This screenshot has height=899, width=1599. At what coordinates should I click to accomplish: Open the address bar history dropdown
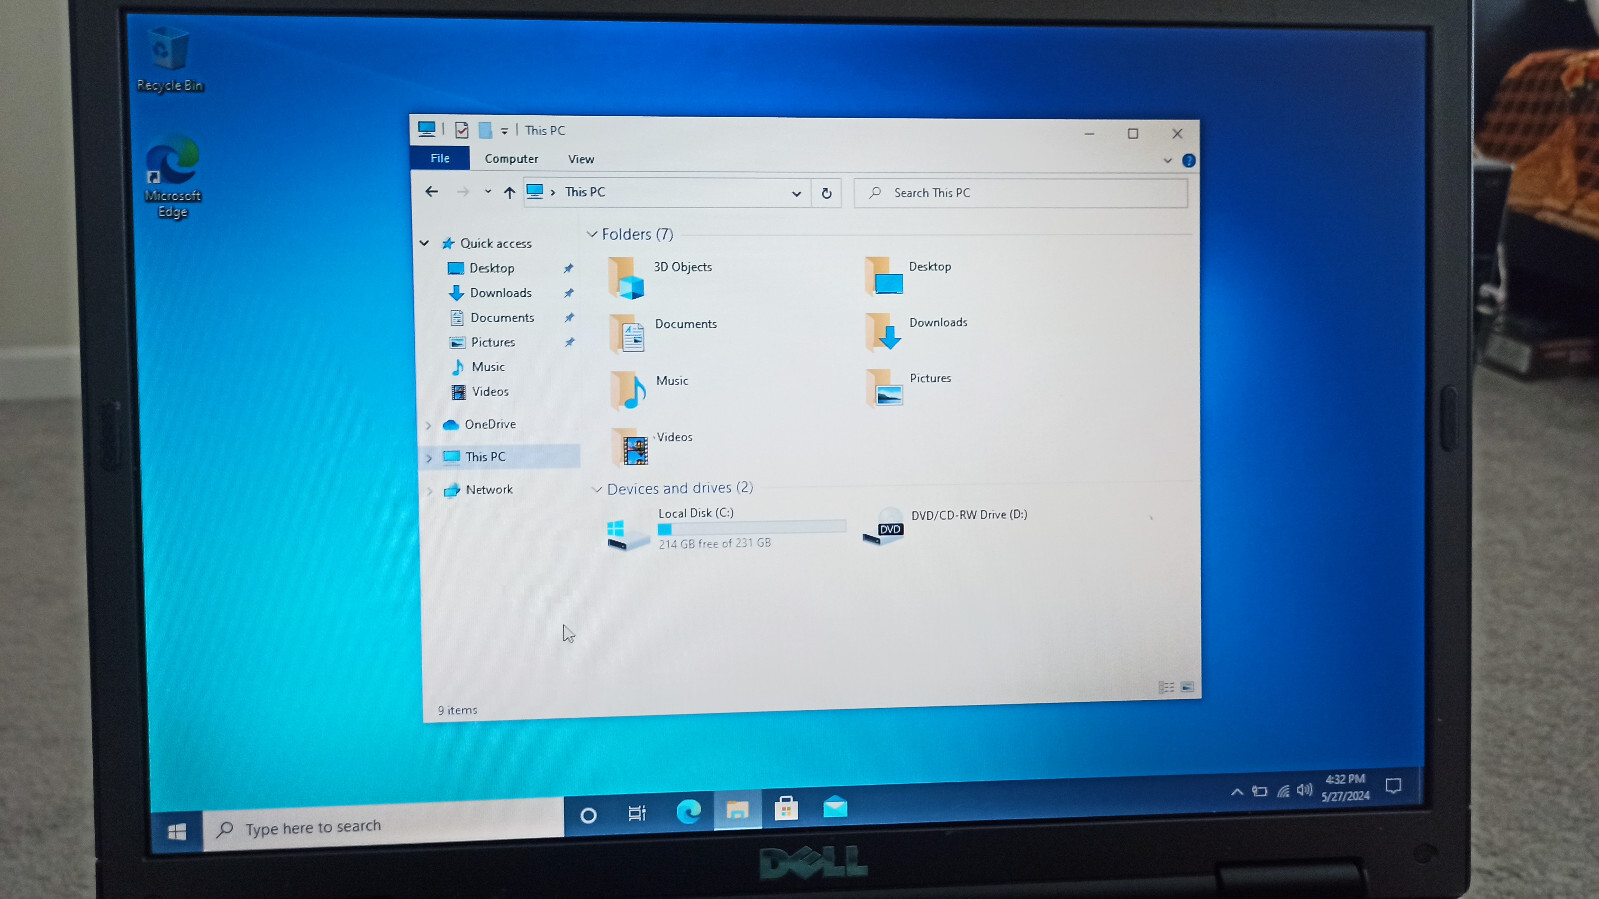[x=796, y=193]
